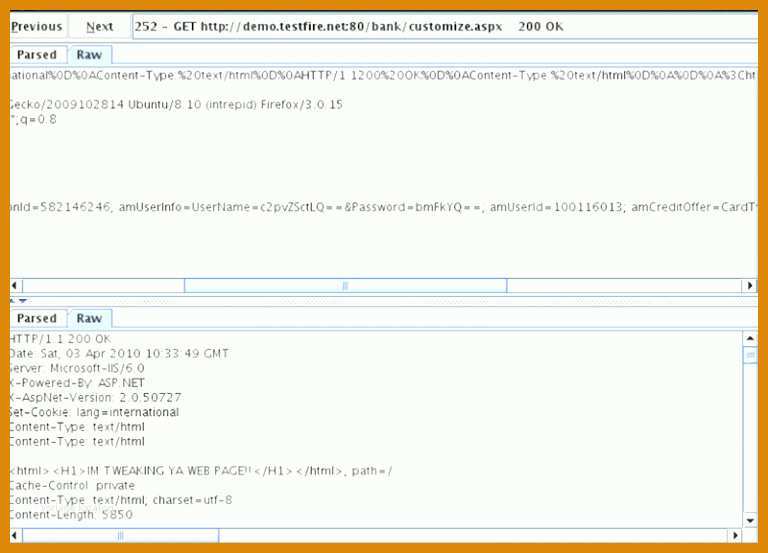Viewport: 768px width, 553px height.
Task: Click the 'charset=utf-8' Content-Type line
Action: pos(121,500)
